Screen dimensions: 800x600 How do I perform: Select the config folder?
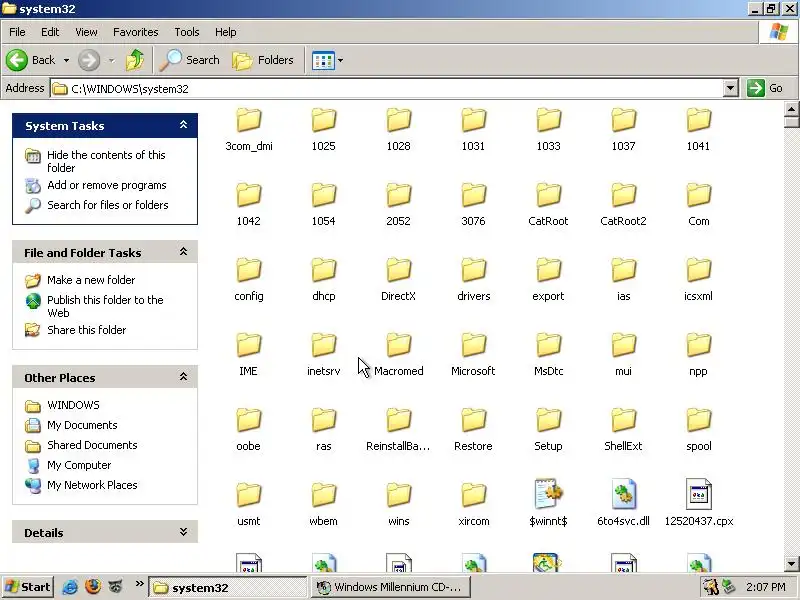(x=248, y=280)
